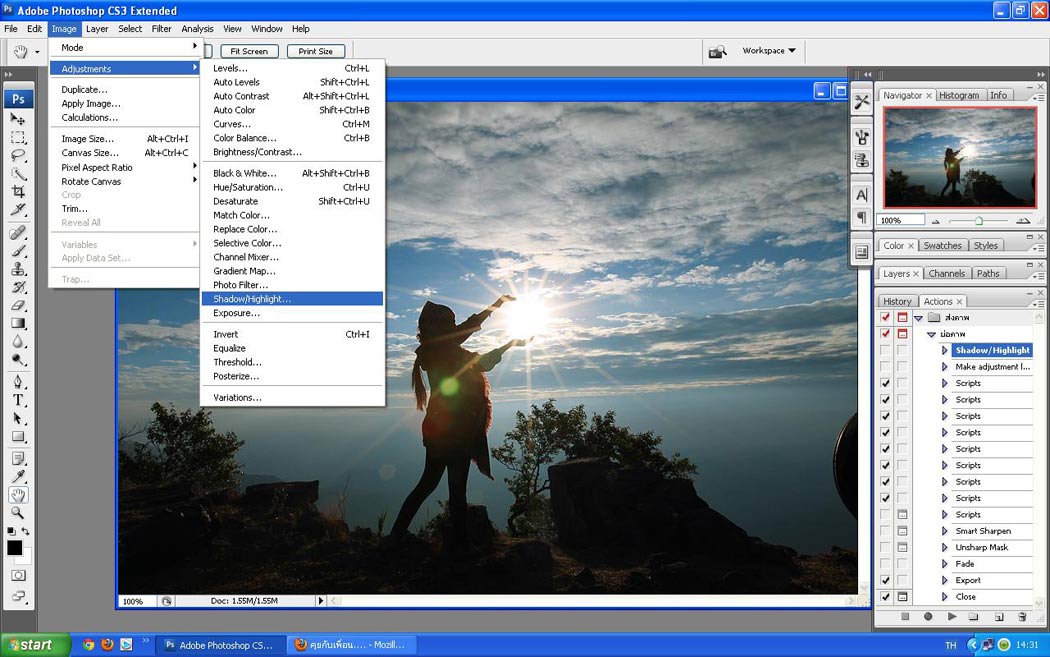Choose Shadow/Highlight from Adjustments submenu
Screen dimensions: 1050x657
click(x=252, y=299)
